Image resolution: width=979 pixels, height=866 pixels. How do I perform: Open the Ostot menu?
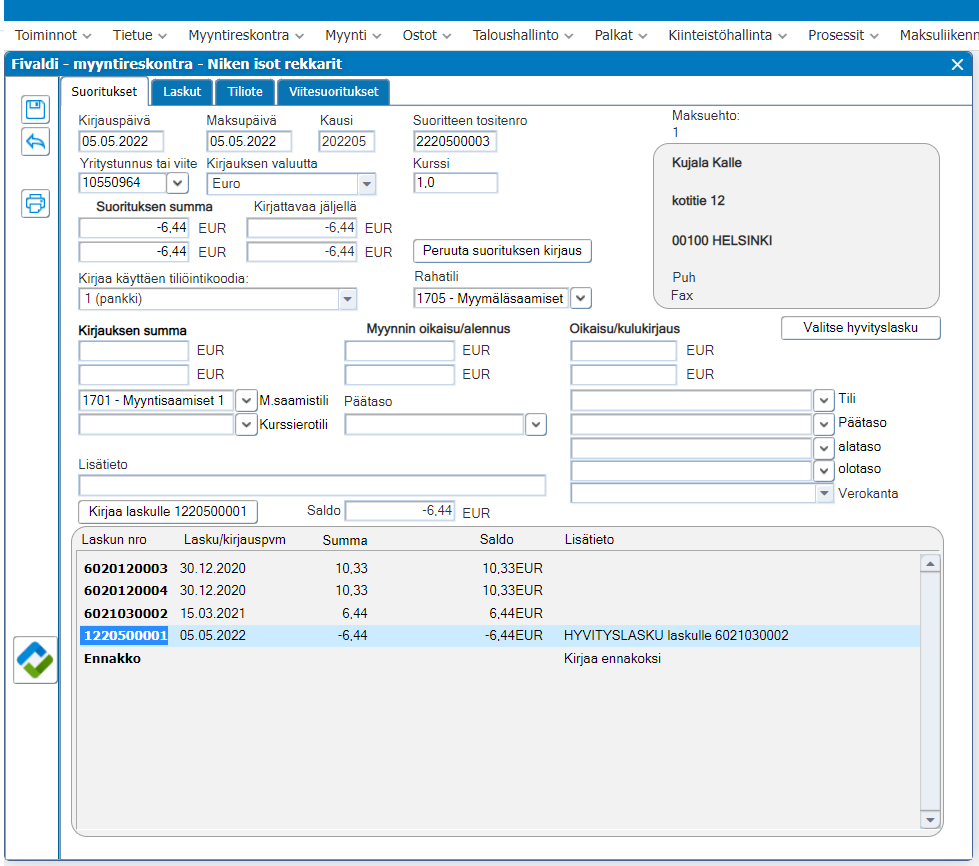426,36
